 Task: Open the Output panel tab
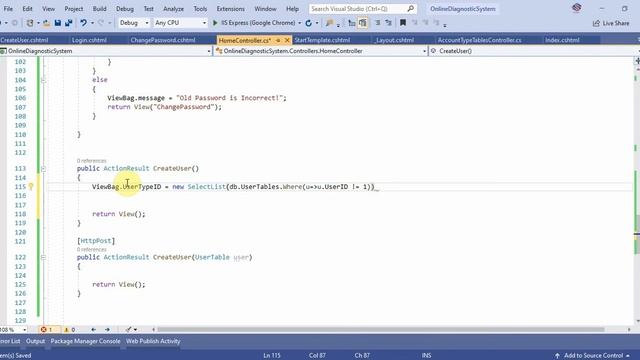[x=36, y=341]
